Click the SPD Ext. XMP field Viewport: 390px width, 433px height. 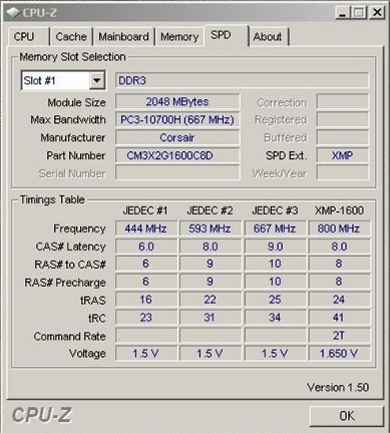click(343, 156)
